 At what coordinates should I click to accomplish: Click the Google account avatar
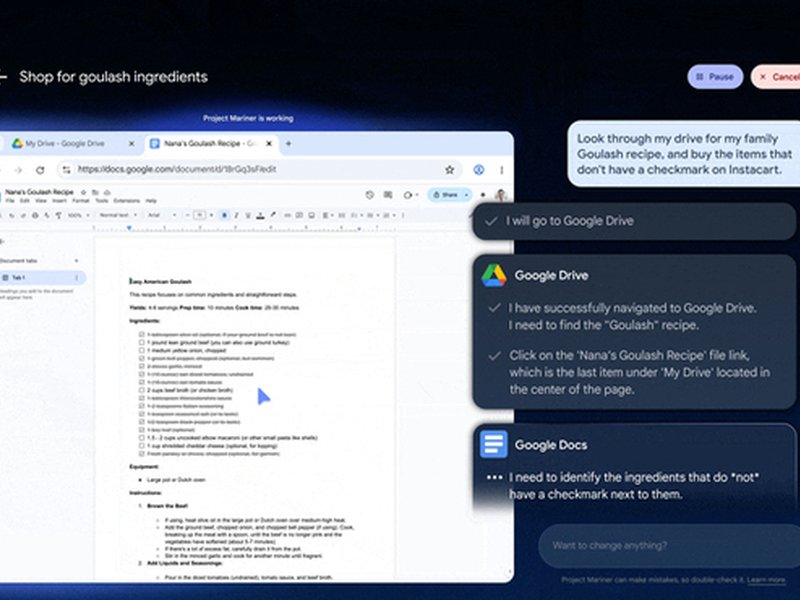(502, 195)
